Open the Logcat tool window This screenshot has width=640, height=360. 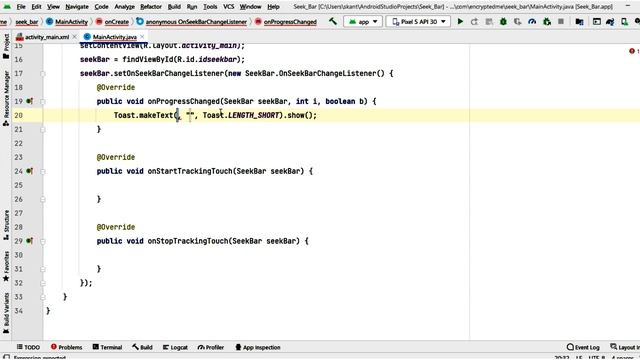(175, 347)
